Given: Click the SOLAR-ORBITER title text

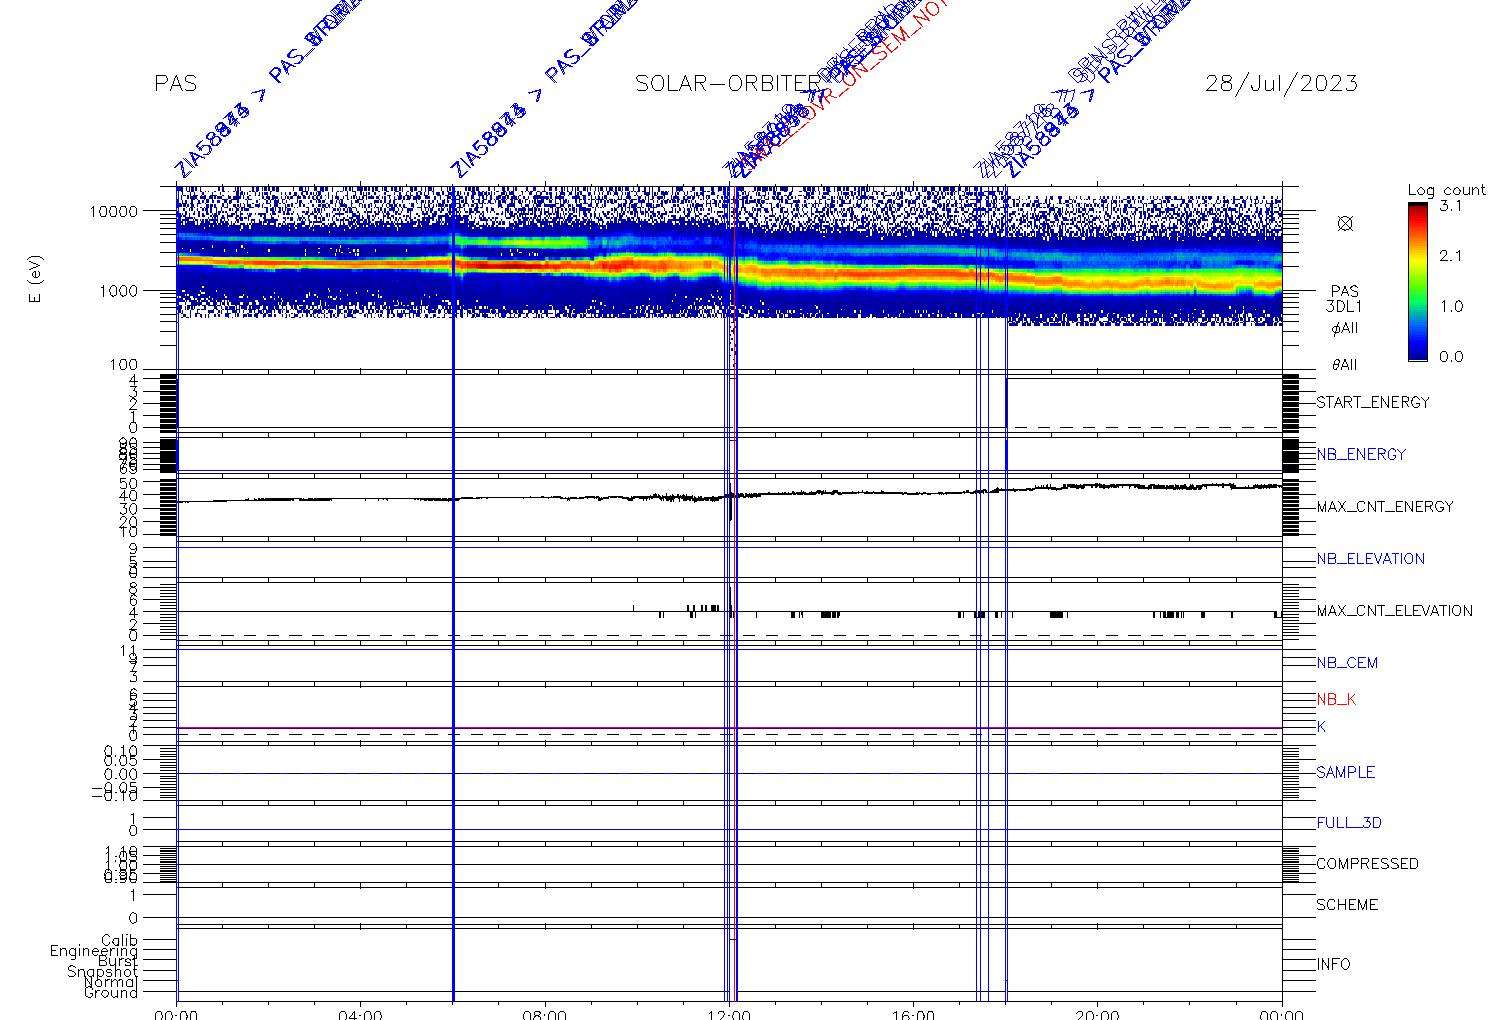Looking at the screenshot, I should click(728, 83).
